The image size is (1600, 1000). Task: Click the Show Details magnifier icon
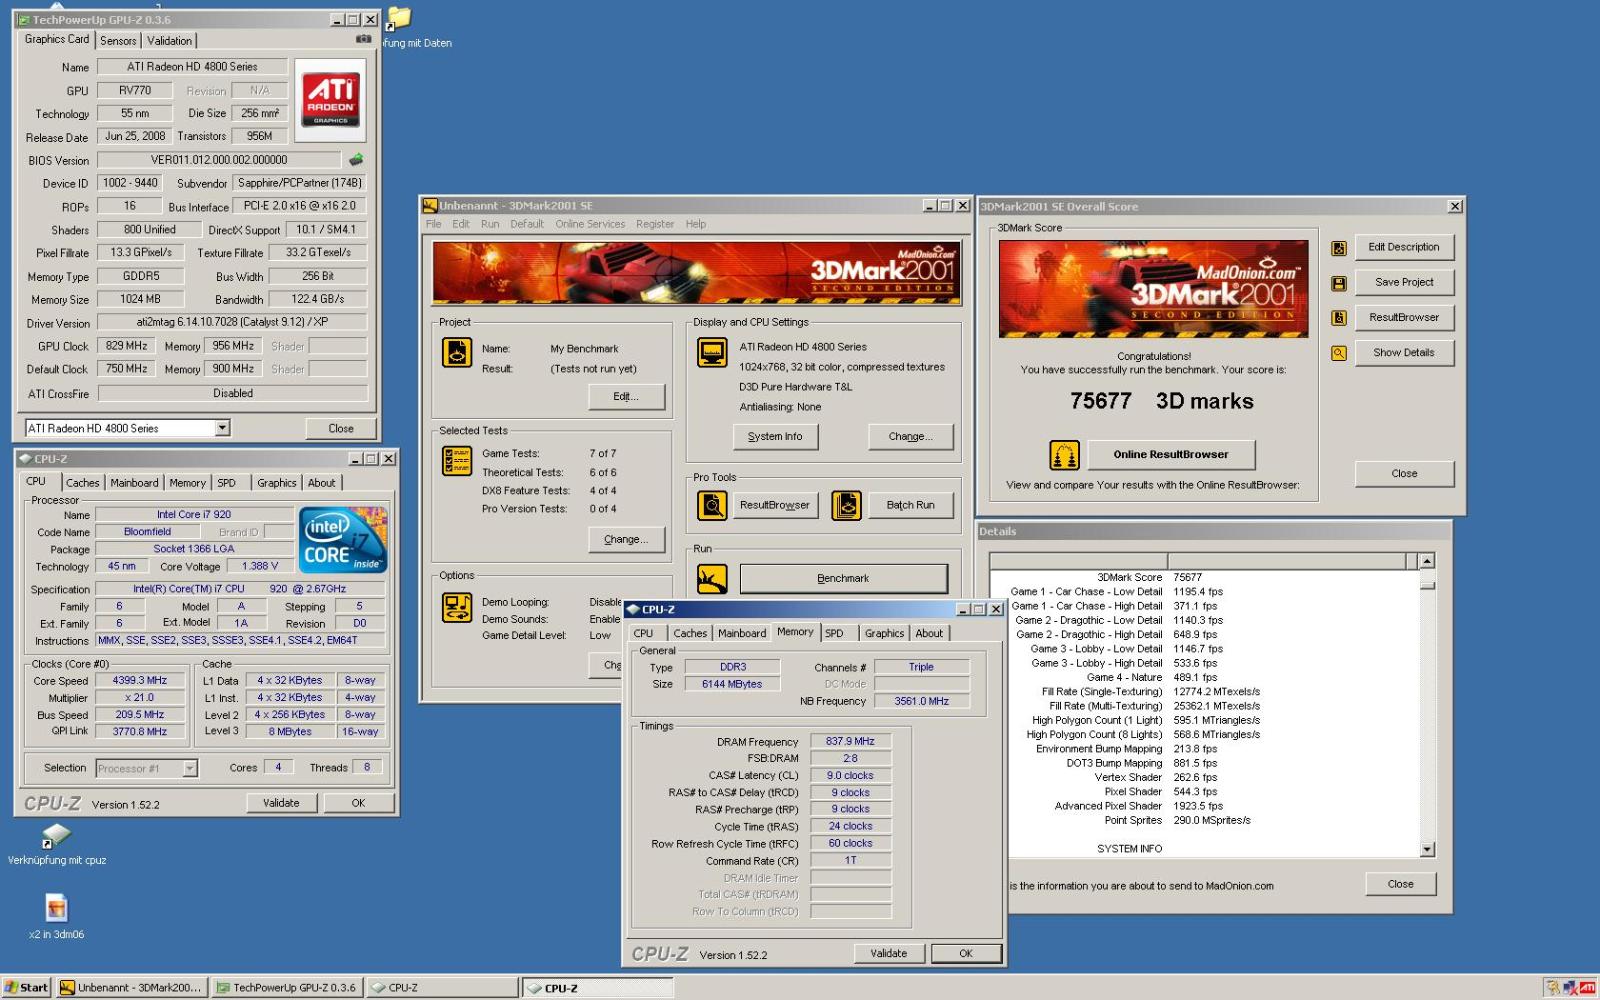(1339, 353)
